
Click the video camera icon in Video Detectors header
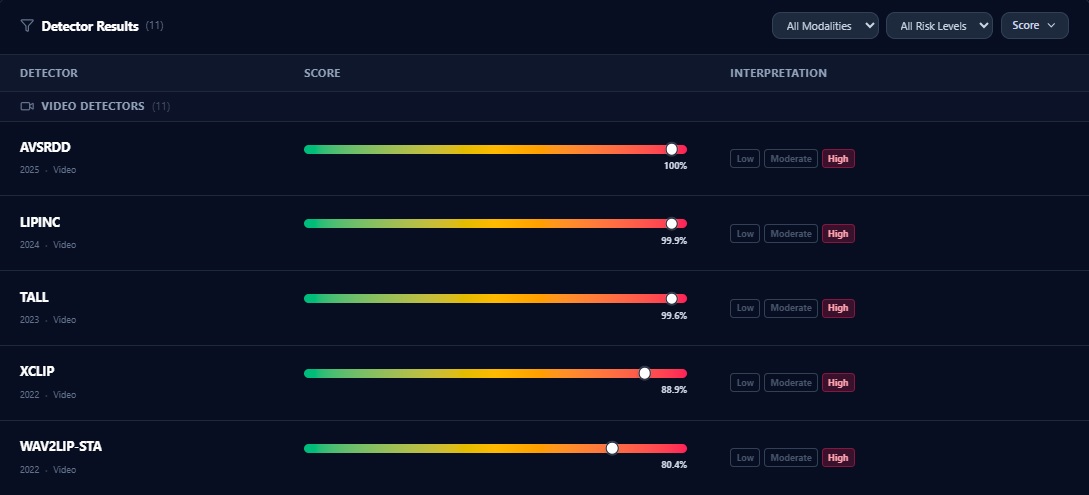(x=27, y=106)
